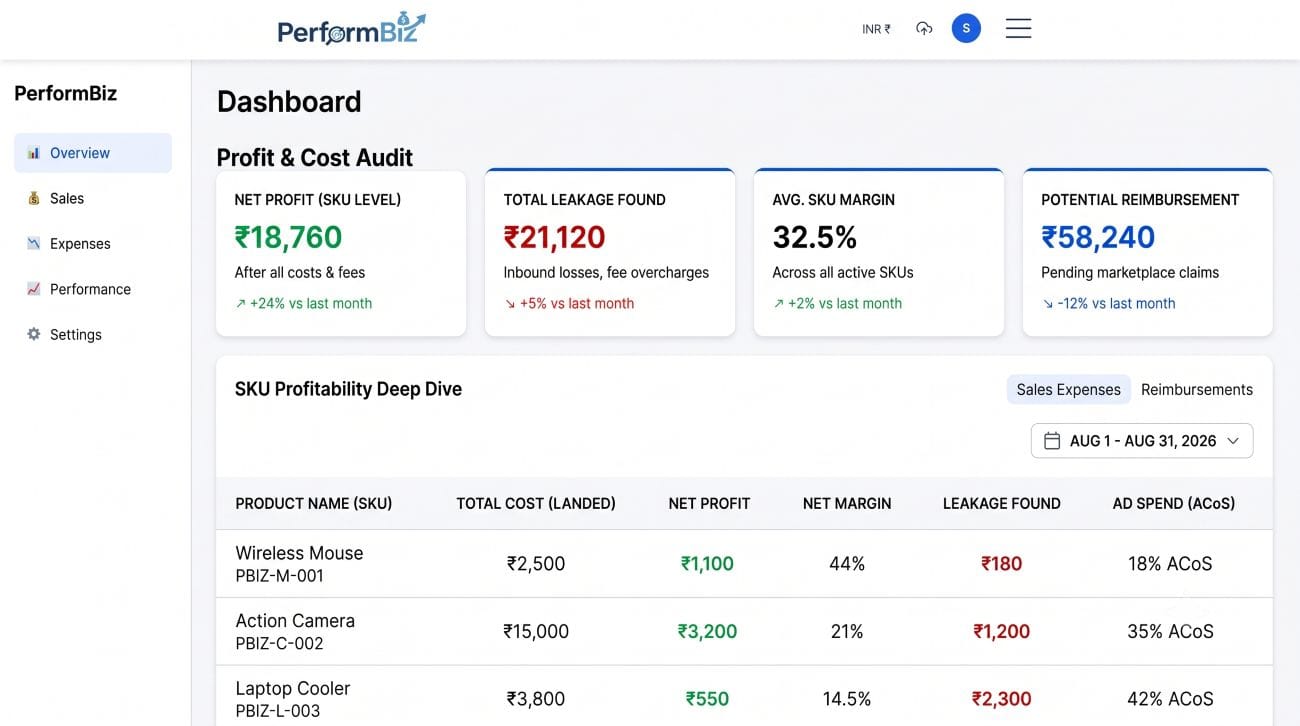Click the PerformBiz logo in header

(x=352, y=29)
